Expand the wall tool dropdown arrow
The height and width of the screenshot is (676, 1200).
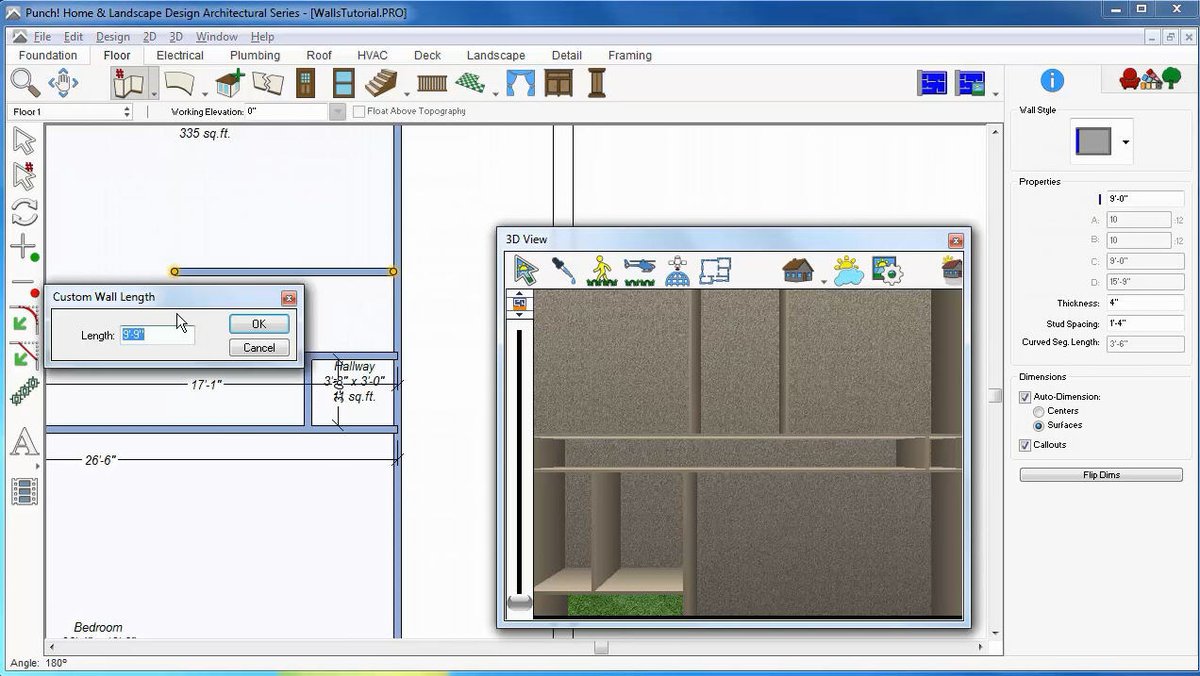(153, 94)
